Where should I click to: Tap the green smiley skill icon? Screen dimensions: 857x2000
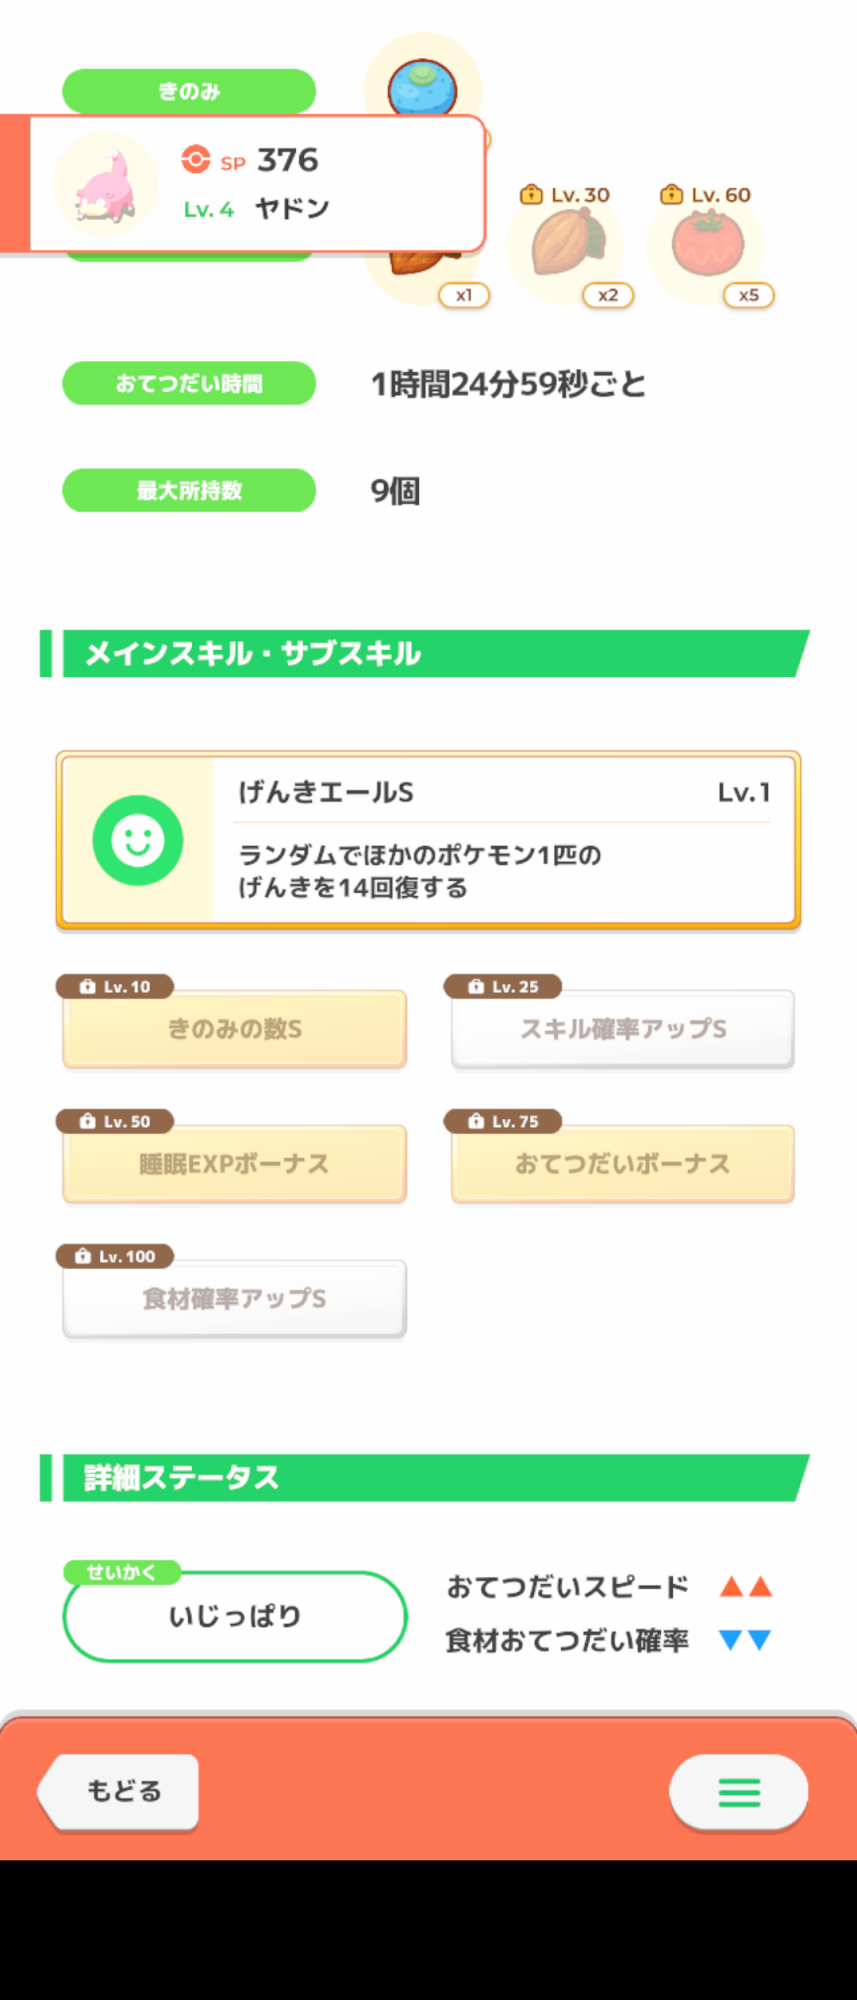pos(138,840)
